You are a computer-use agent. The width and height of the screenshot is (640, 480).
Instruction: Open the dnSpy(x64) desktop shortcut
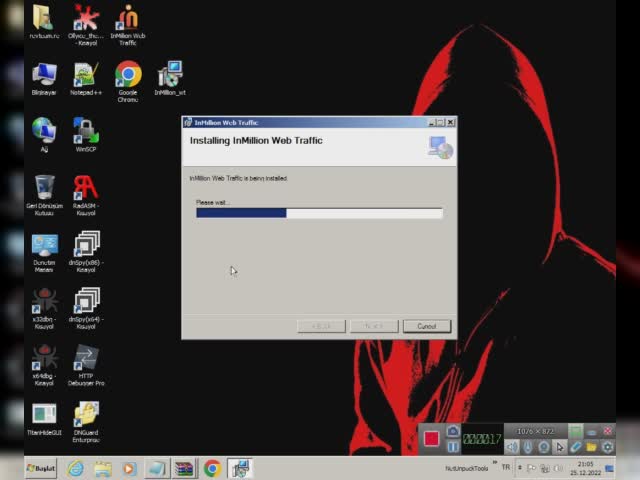click(x=86, y=309)
